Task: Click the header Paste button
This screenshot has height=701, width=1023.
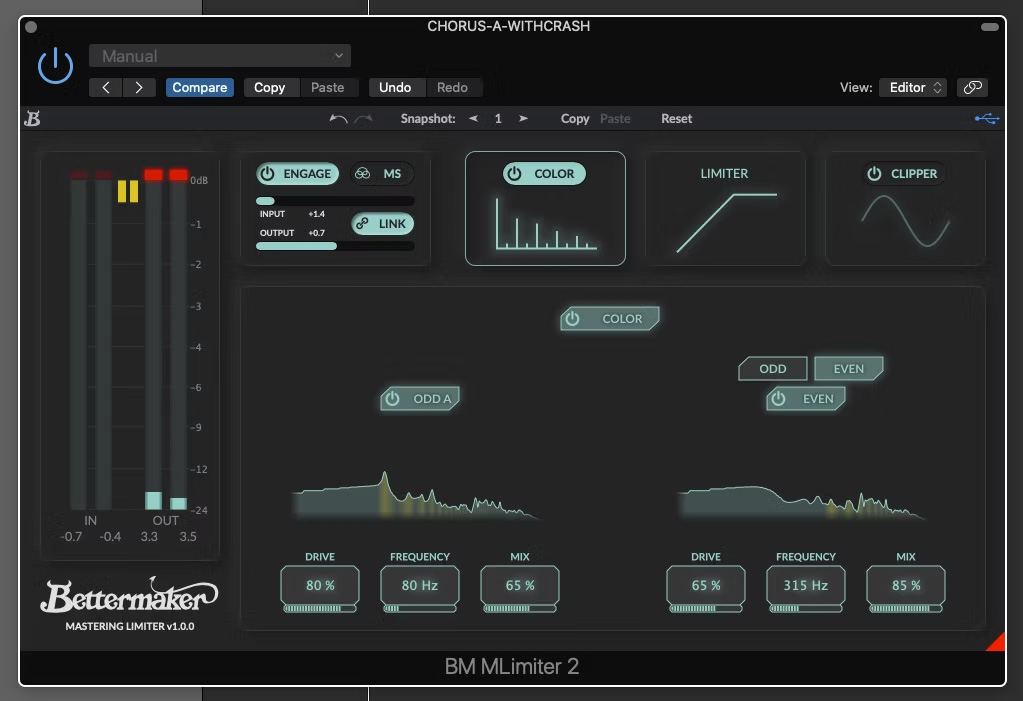Action: [x=328, y=87]
